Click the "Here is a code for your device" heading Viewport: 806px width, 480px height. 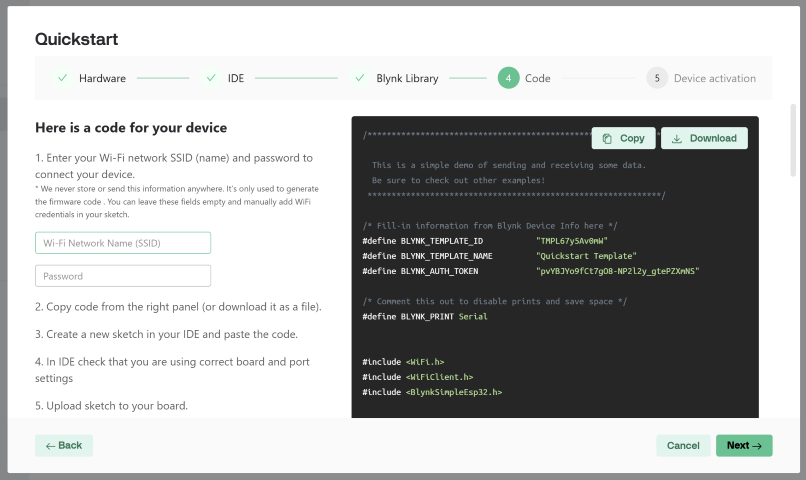click(x=131, y=127)
